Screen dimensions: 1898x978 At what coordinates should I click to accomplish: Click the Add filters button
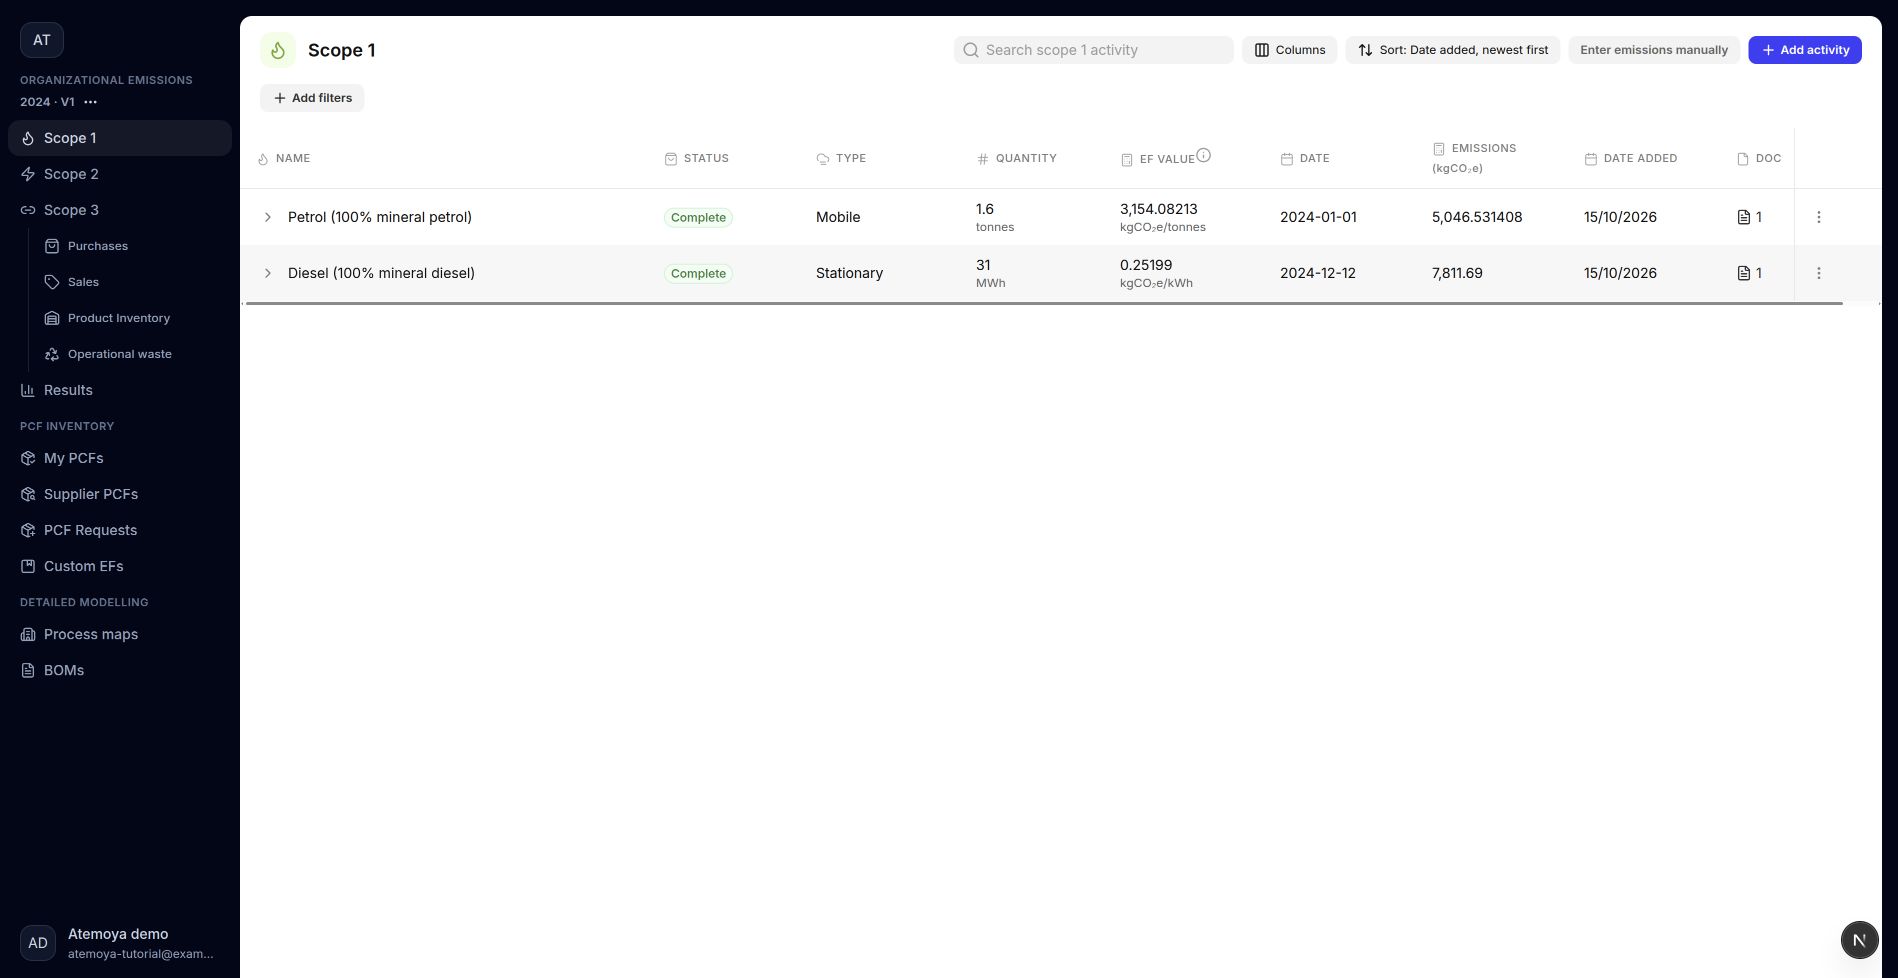312,98
